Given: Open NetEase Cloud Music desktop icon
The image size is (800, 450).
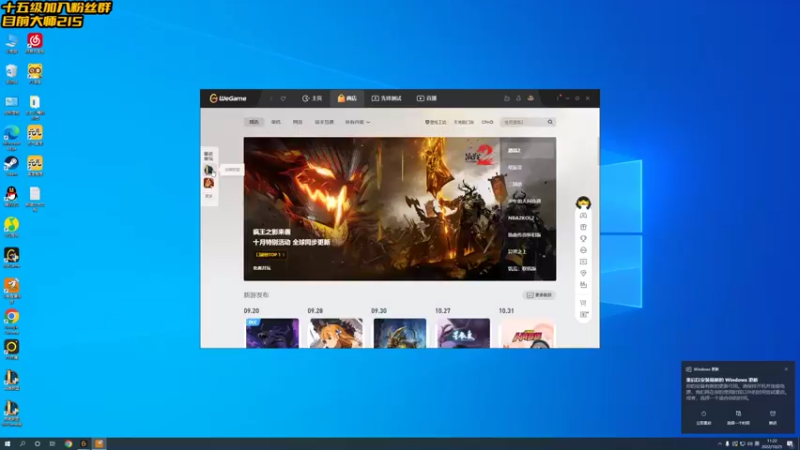Looking at the screenshot, I should pyautogui.click(x=35, y=43).
